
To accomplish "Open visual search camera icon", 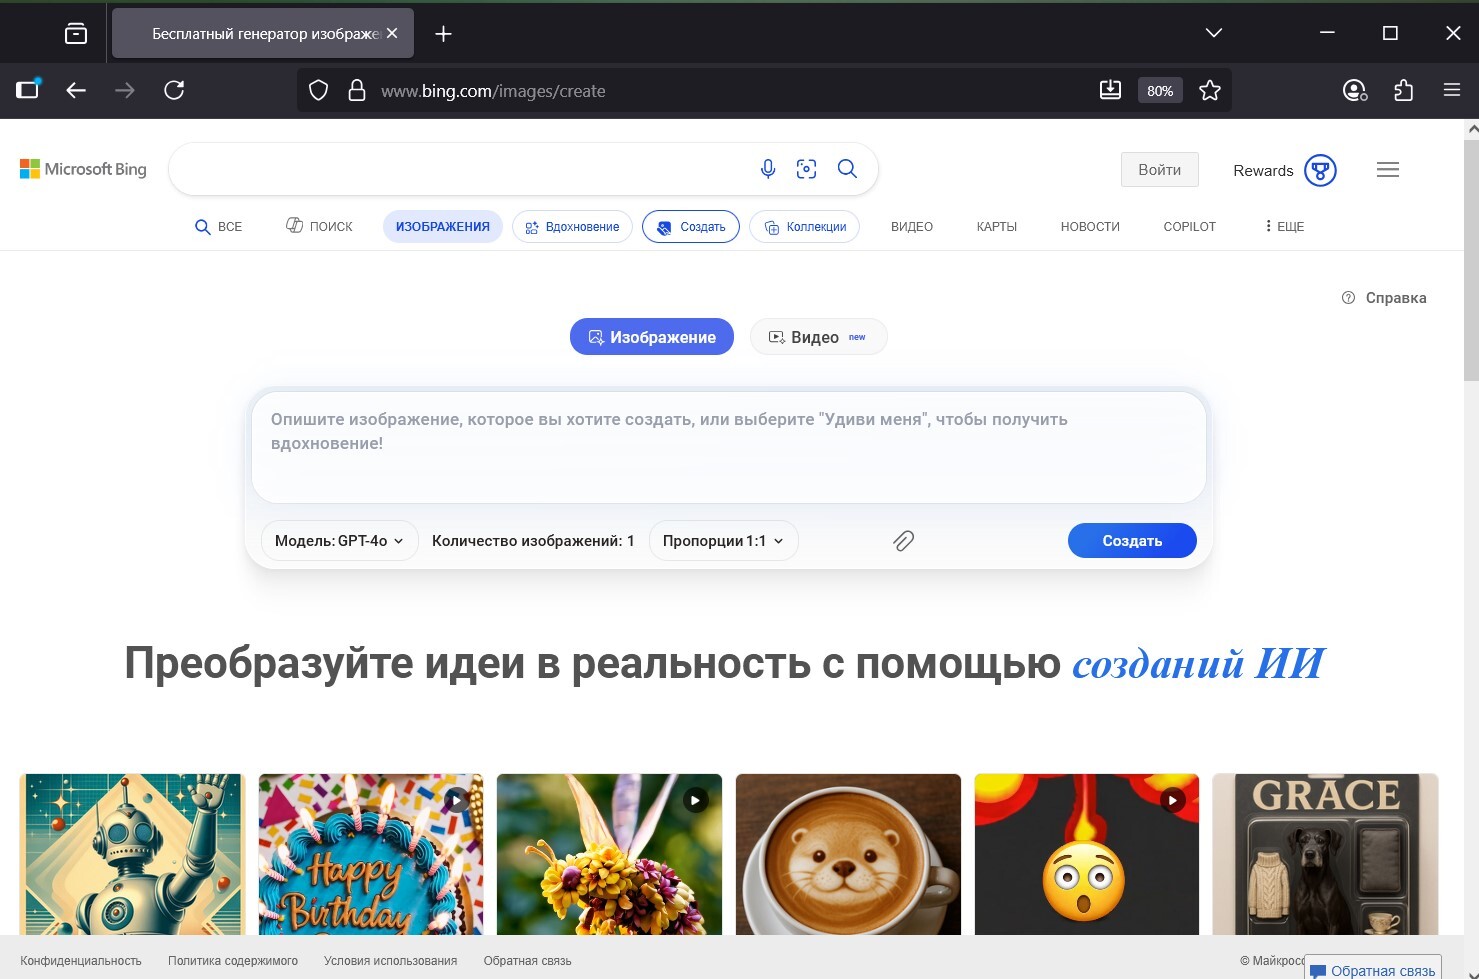I will [x=806, y=169].
